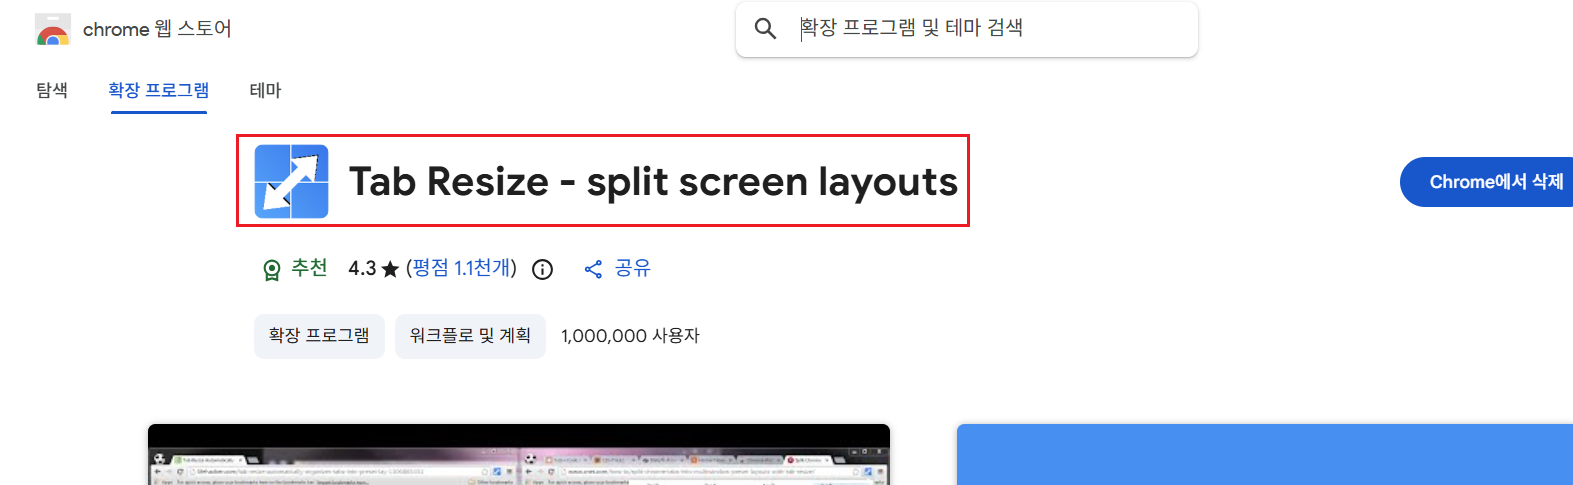The width and height of the screenshot is (1573, 485).
Task: Select the 확장 프로그램 category chip
Action: [319, 336]
